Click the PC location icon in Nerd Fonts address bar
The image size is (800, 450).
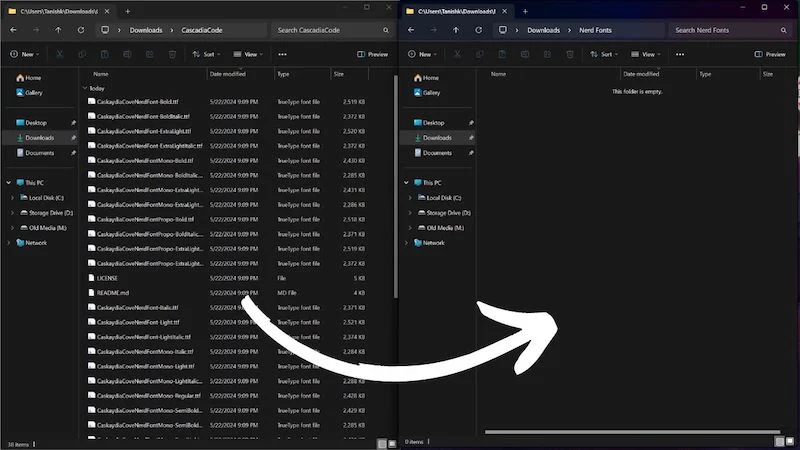[x=503, y=30]
